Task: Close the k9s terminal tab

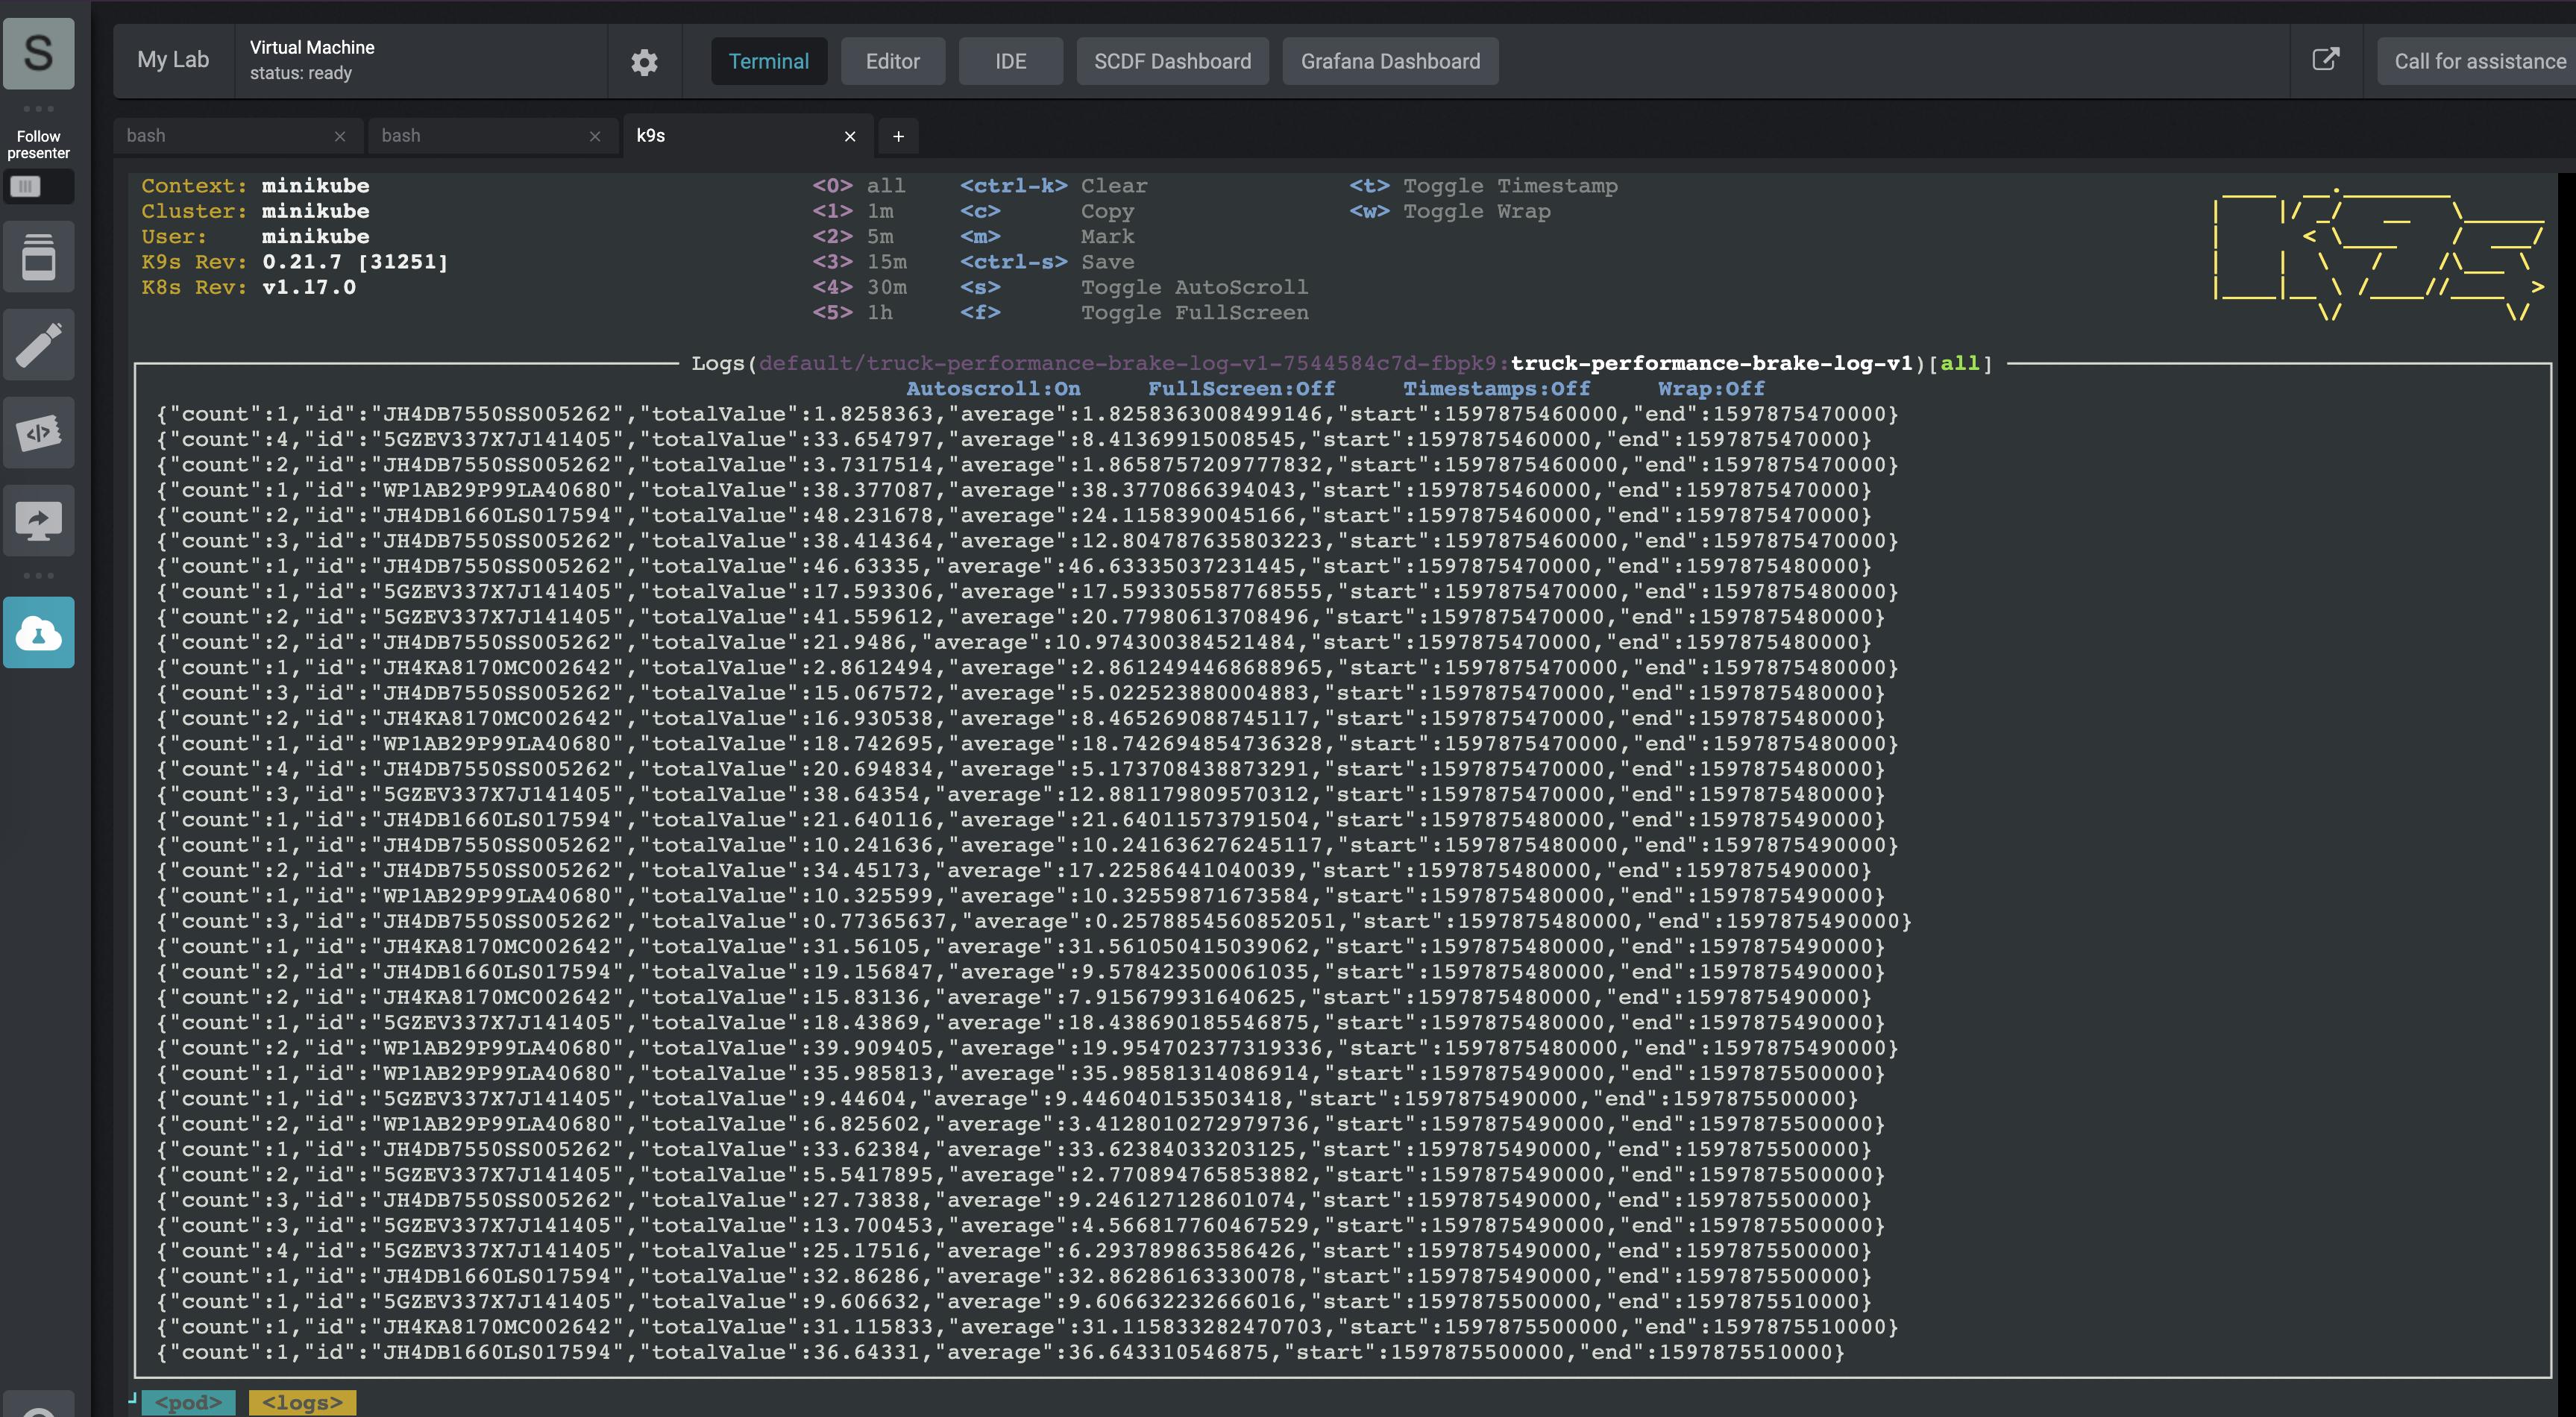Action: coord(850,137)
